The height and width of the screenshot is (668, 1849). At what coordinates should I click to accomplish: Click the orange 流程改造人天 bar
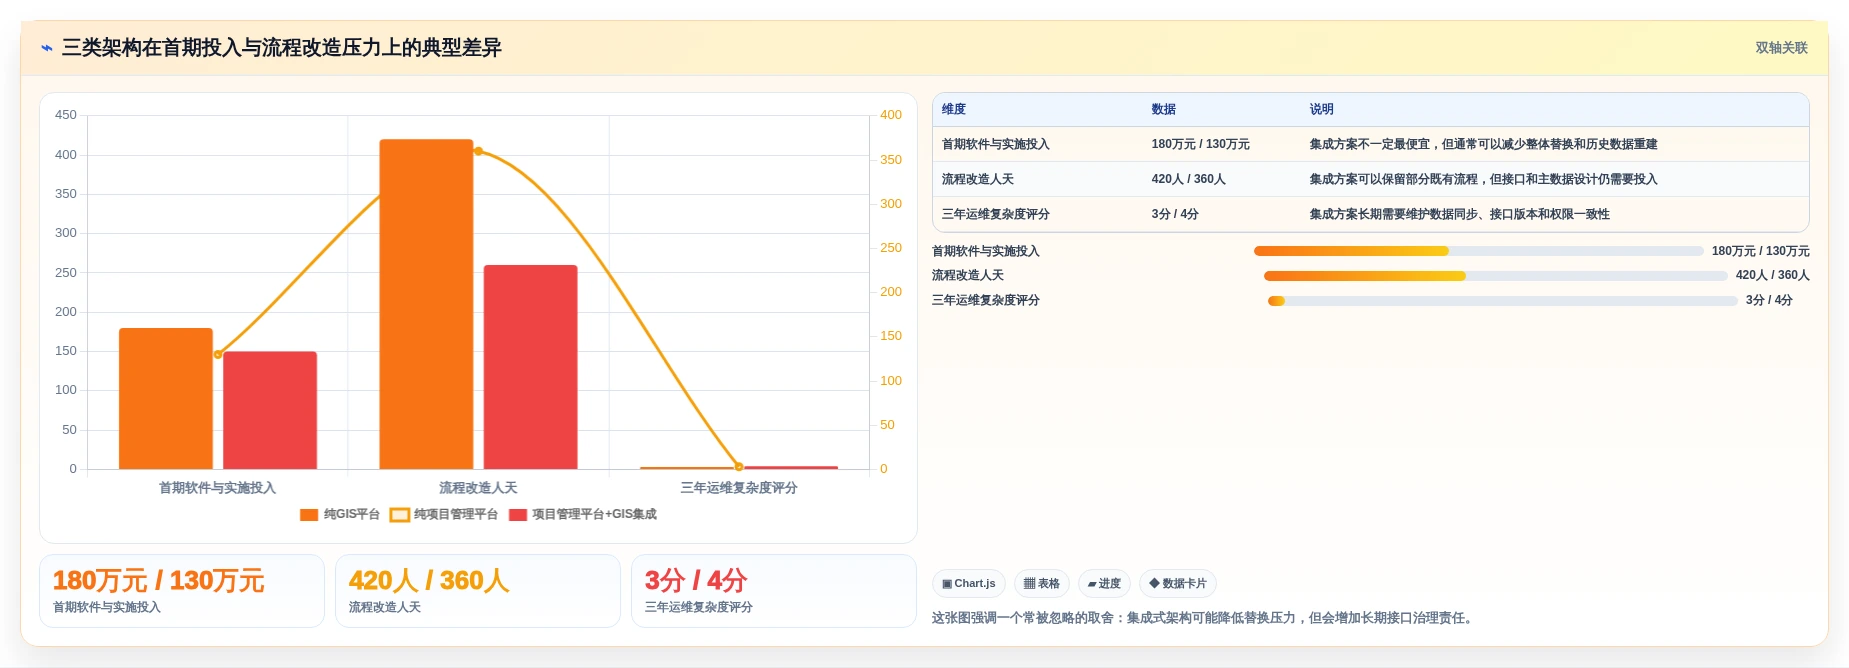426,304
